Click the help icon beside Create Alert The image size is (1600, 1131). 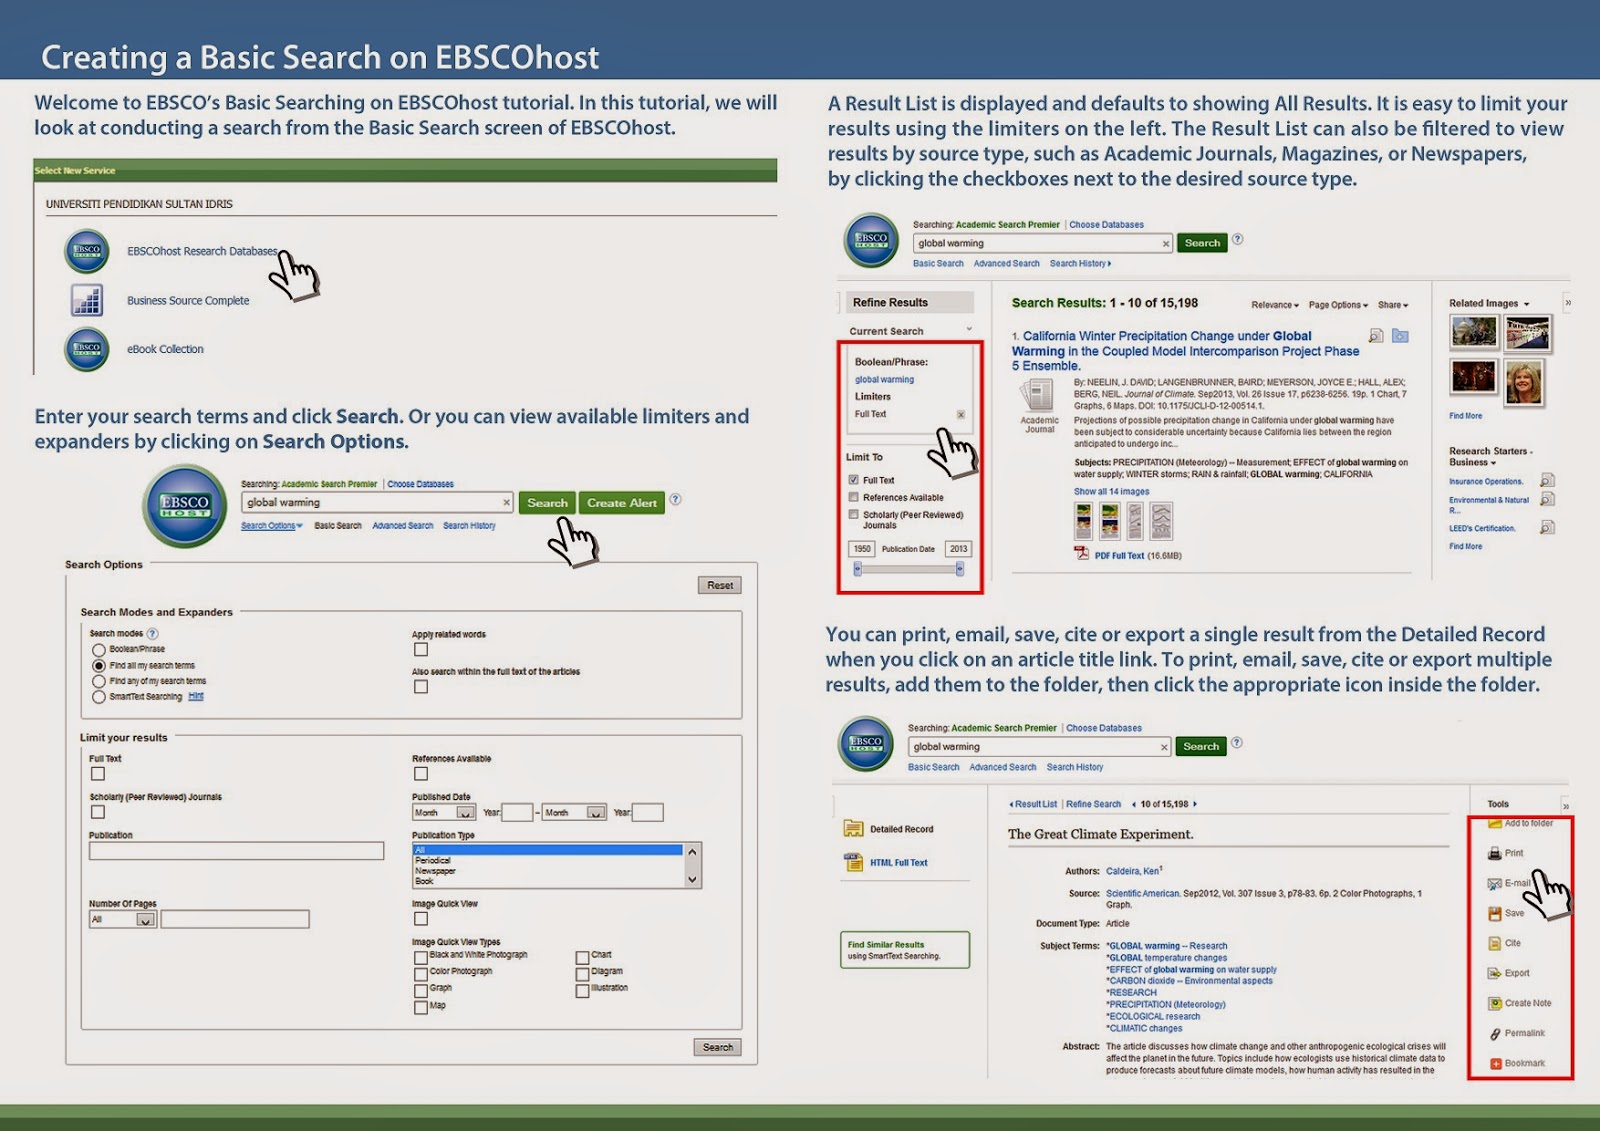675,499
